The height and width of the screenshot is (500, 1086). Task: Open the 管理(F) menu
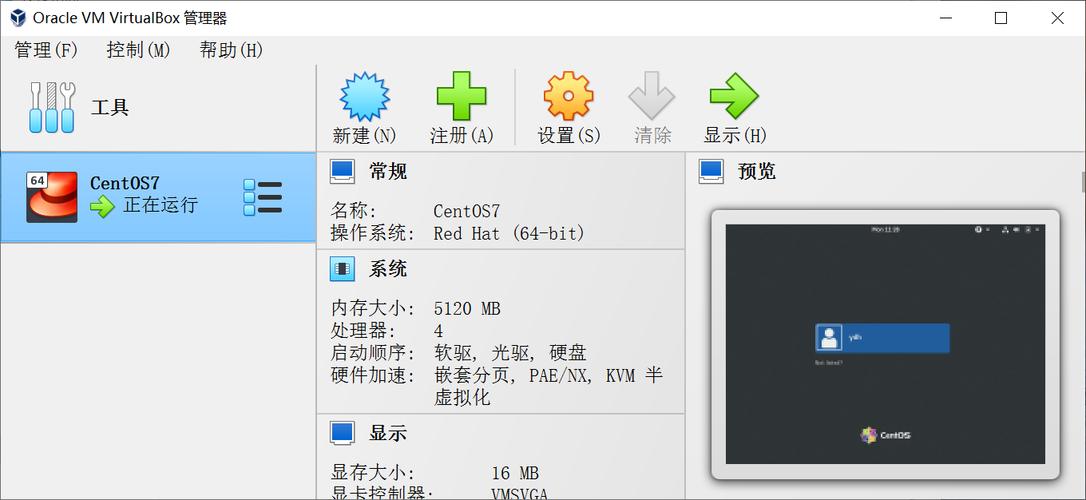pos(46,50)
